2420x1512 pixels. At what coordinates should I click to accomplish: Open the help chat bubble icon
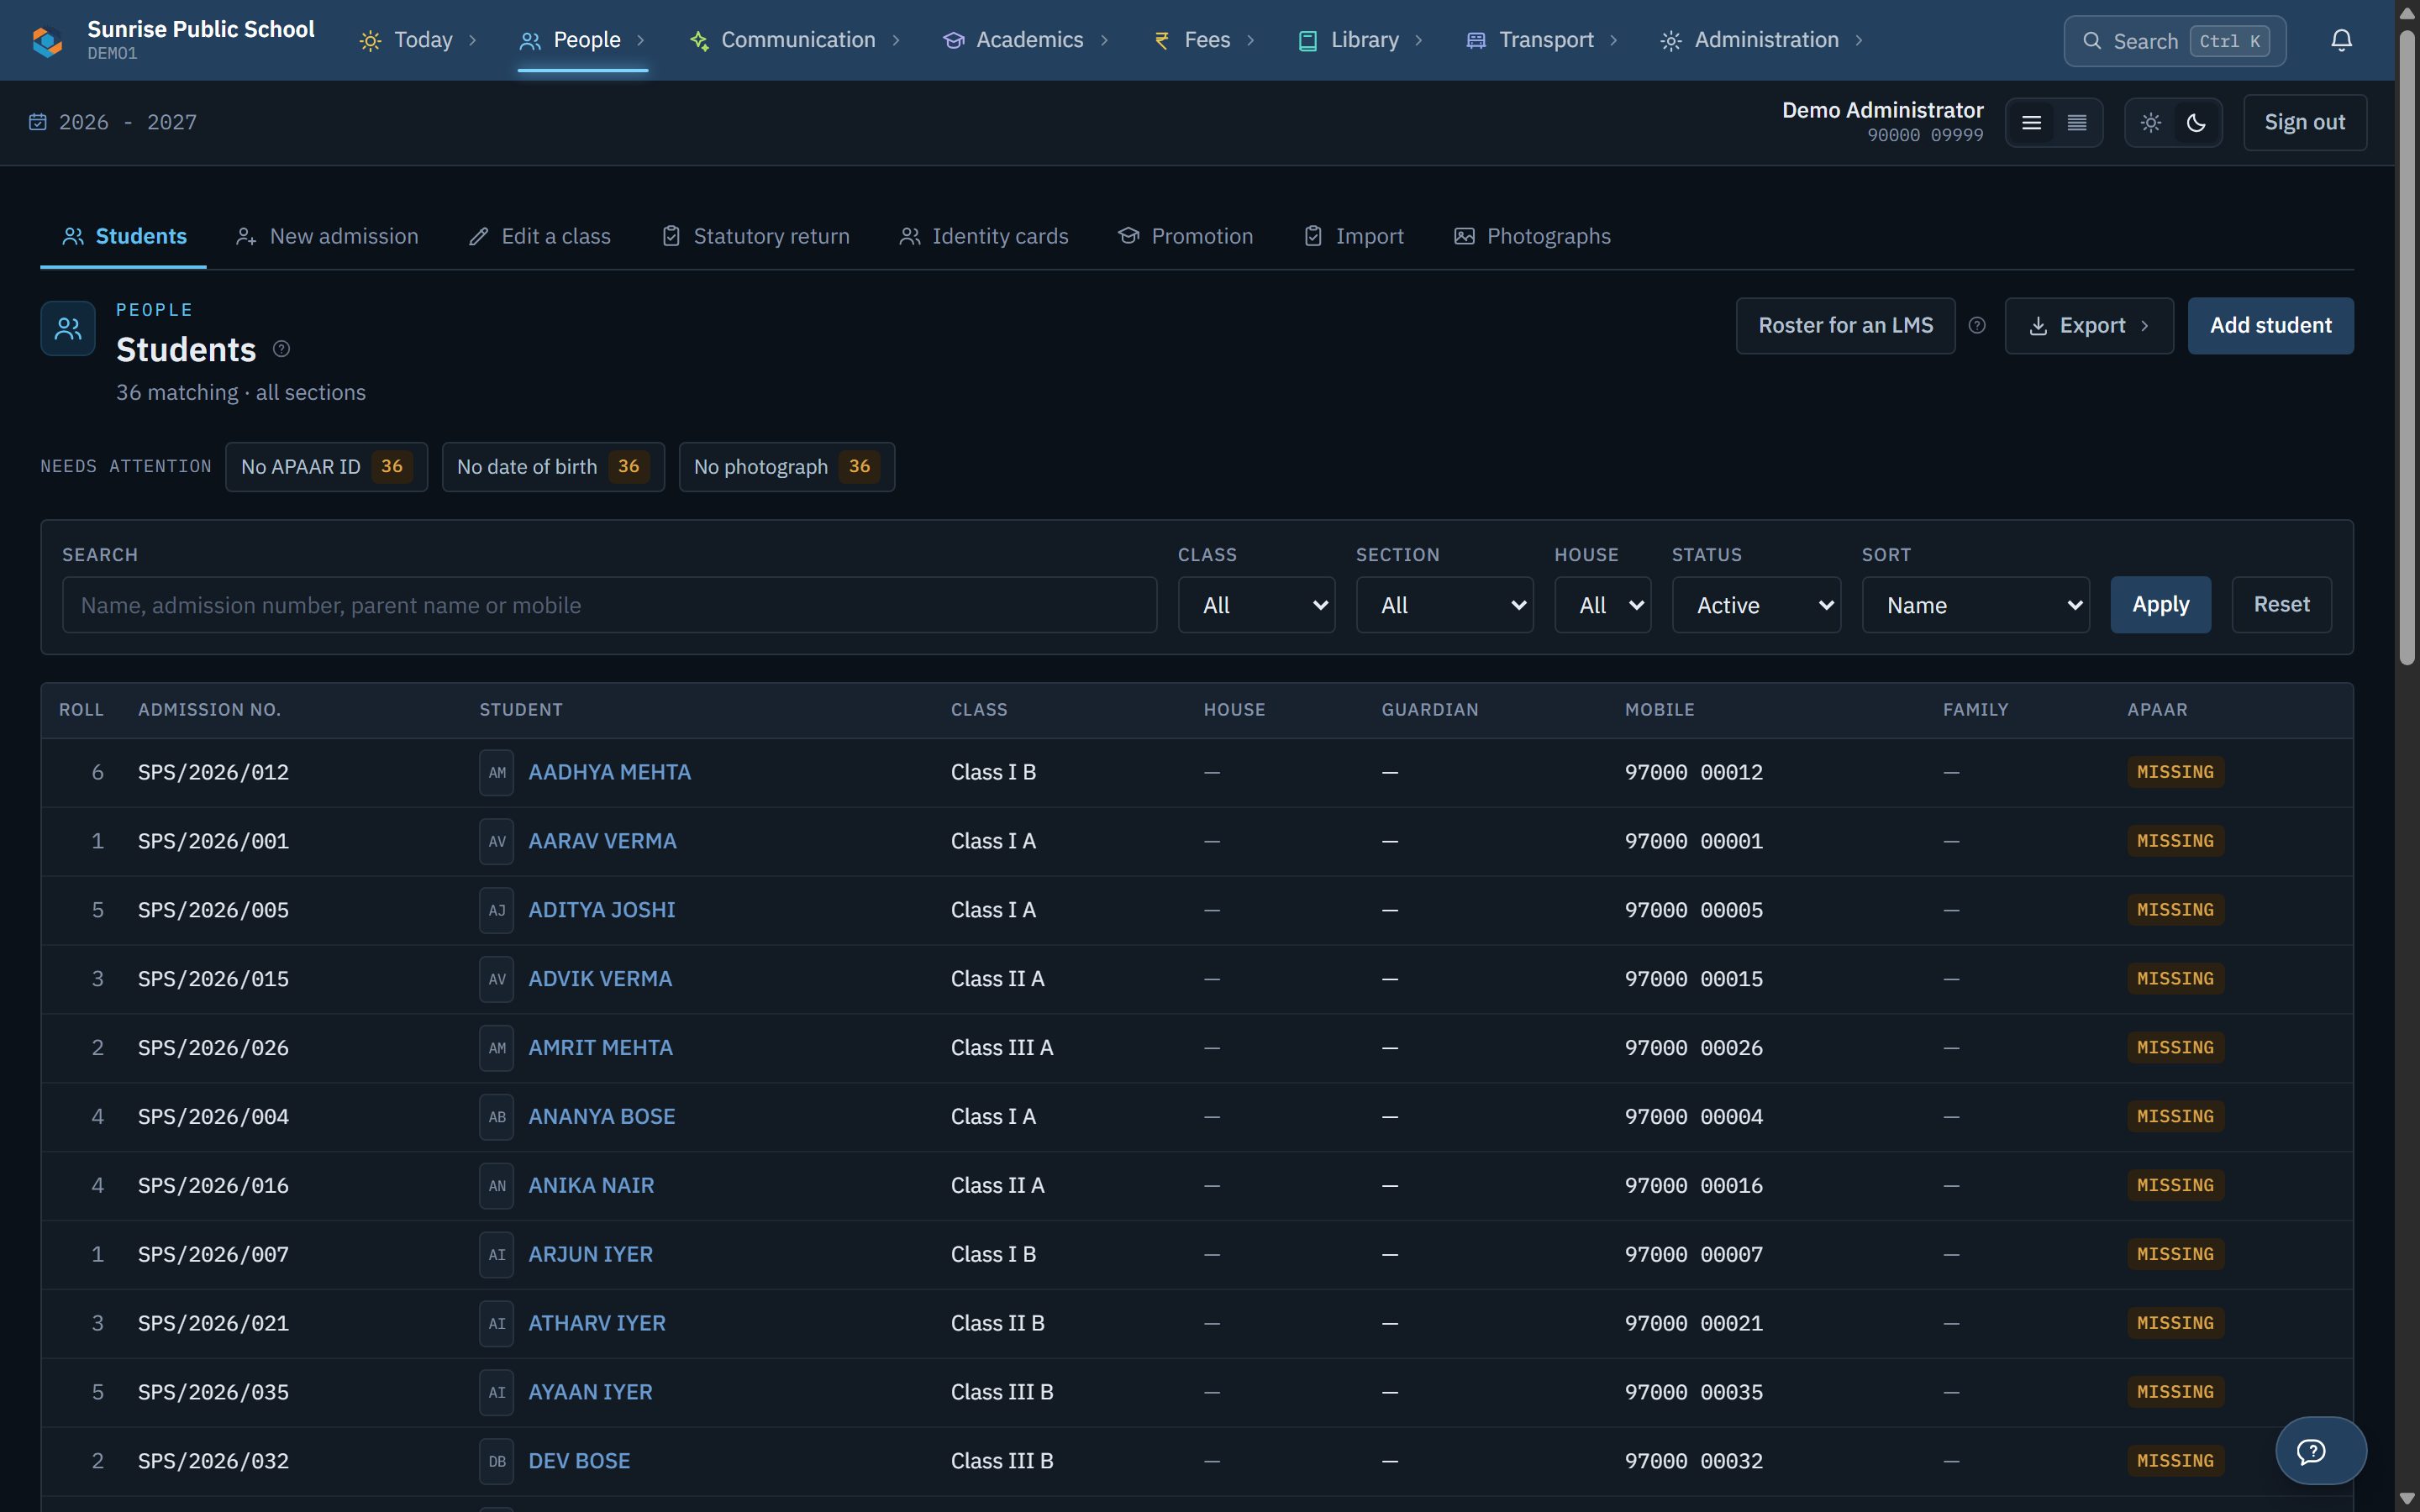[x=2320, y=1450]
